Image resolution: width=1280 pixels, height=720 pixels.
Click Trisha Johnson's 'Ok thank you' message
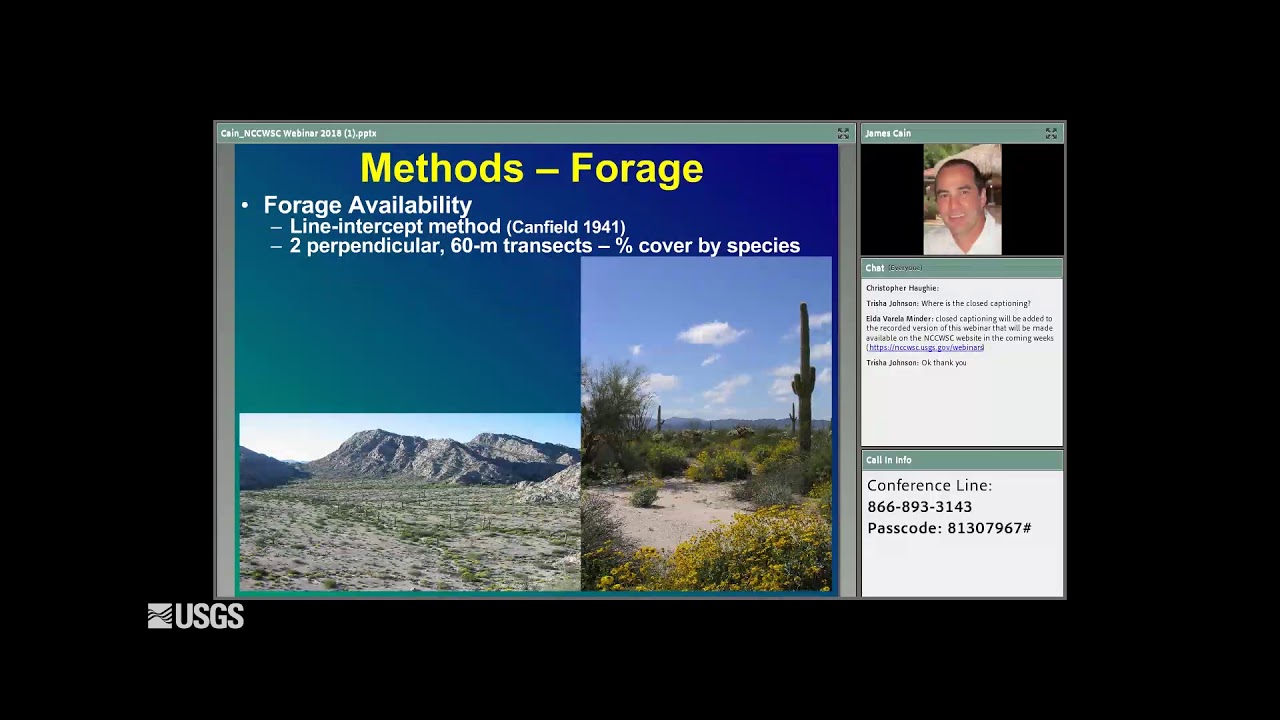tap(916, 363)
